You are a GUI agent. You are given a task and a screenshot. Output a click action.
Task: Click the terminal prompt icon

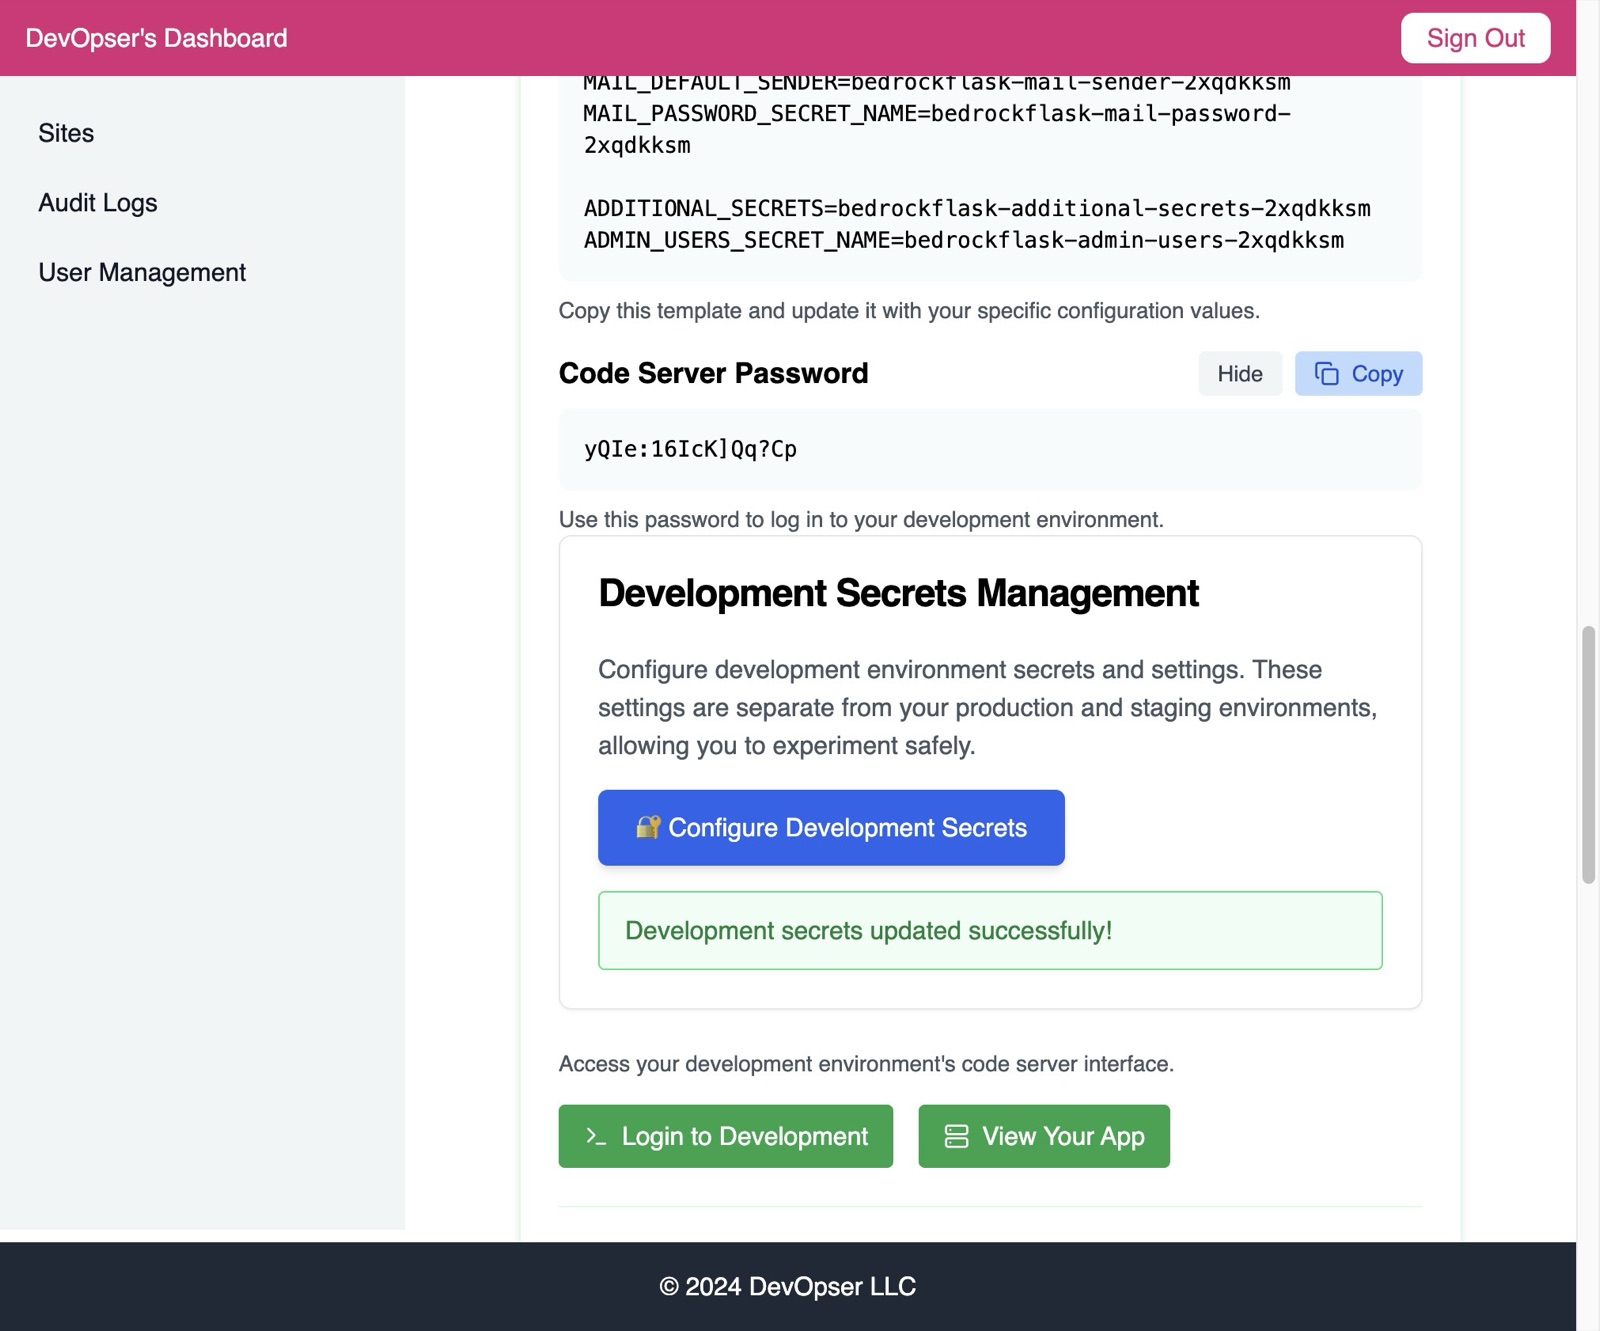click(x=596, y=1137)
